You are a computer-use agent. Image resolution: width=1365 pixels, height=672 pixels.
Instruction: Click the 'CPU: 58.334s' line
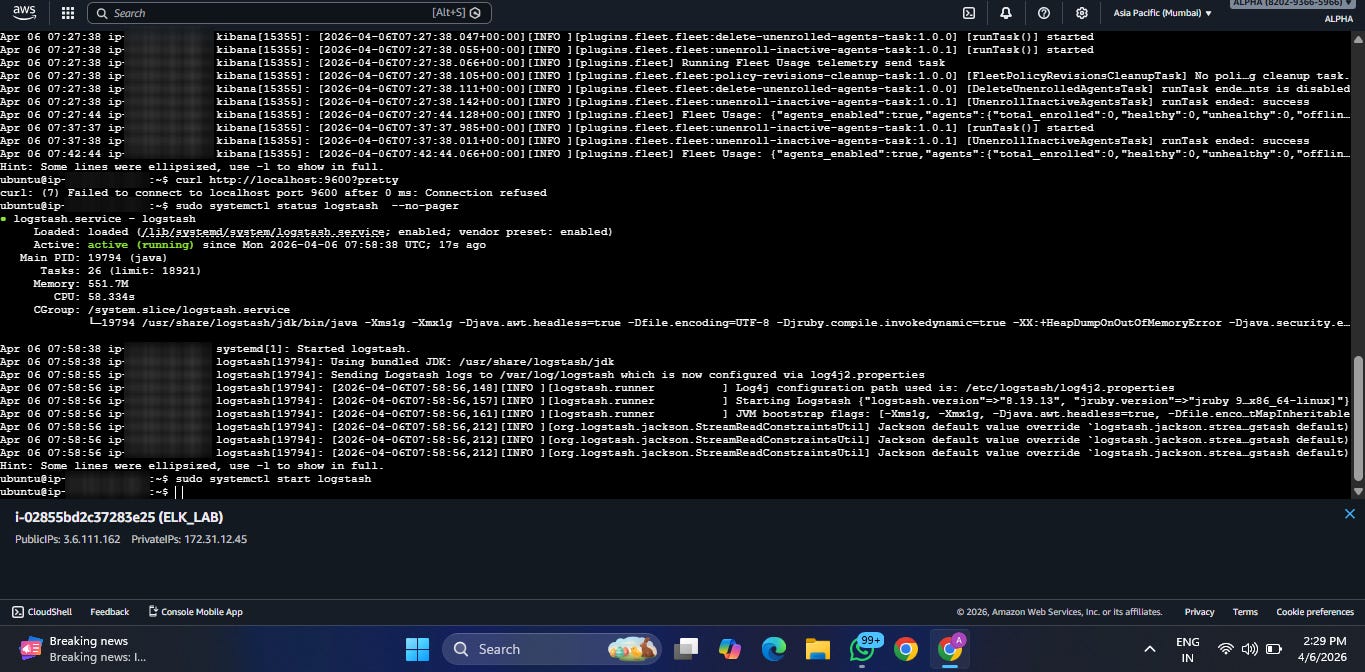[94, 297]
